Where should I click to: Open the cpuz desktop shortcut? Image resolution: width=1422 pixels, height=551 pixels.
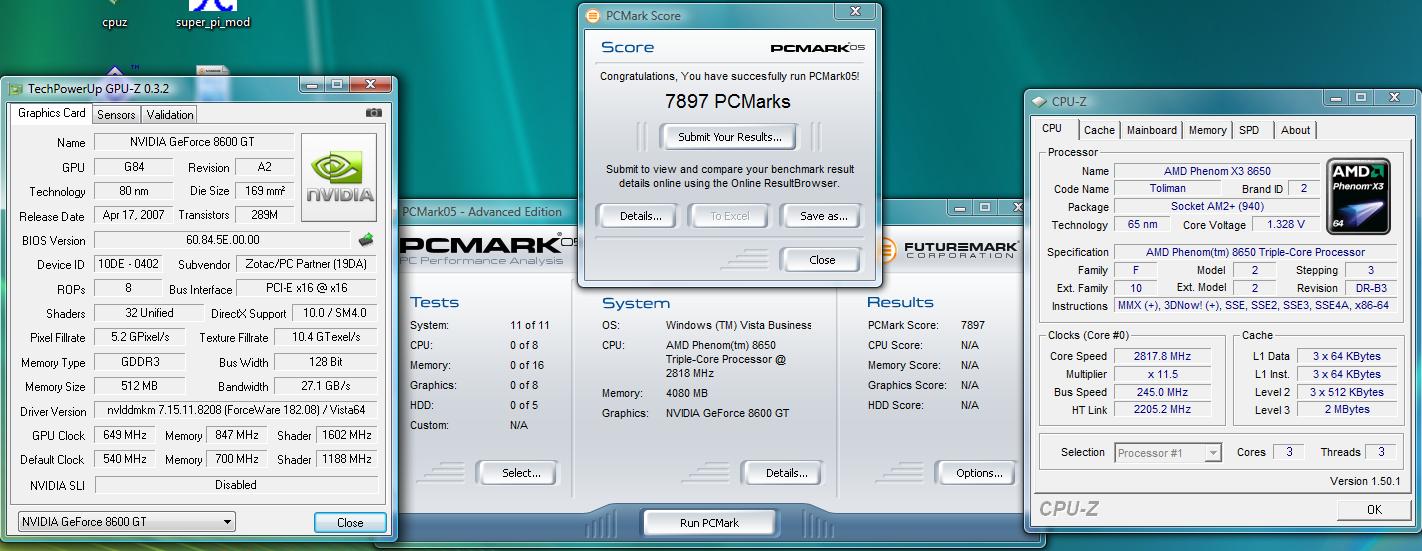114,14
